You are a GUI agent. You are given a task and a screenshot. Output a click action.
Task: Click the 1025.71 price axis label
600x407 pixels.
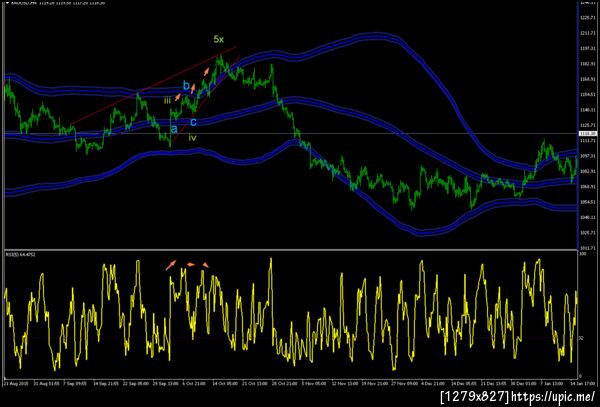click(588, 233)
